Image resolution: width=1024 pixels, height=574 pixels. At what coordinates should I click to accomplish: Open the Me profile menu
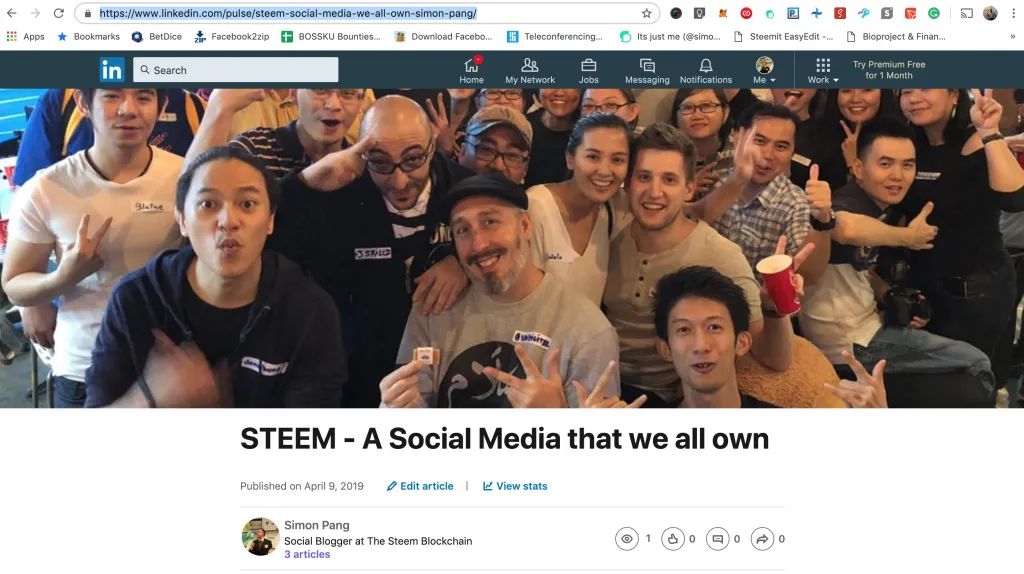[764, 71]
